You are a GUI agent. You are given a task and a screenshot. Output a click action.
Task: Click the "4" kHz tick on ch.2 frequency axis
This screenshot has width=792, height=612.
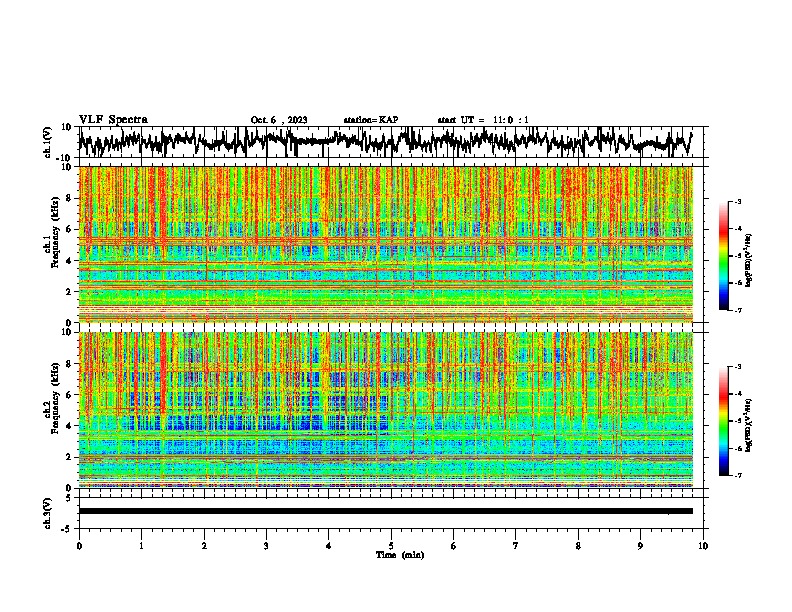[x=70, y=426]
